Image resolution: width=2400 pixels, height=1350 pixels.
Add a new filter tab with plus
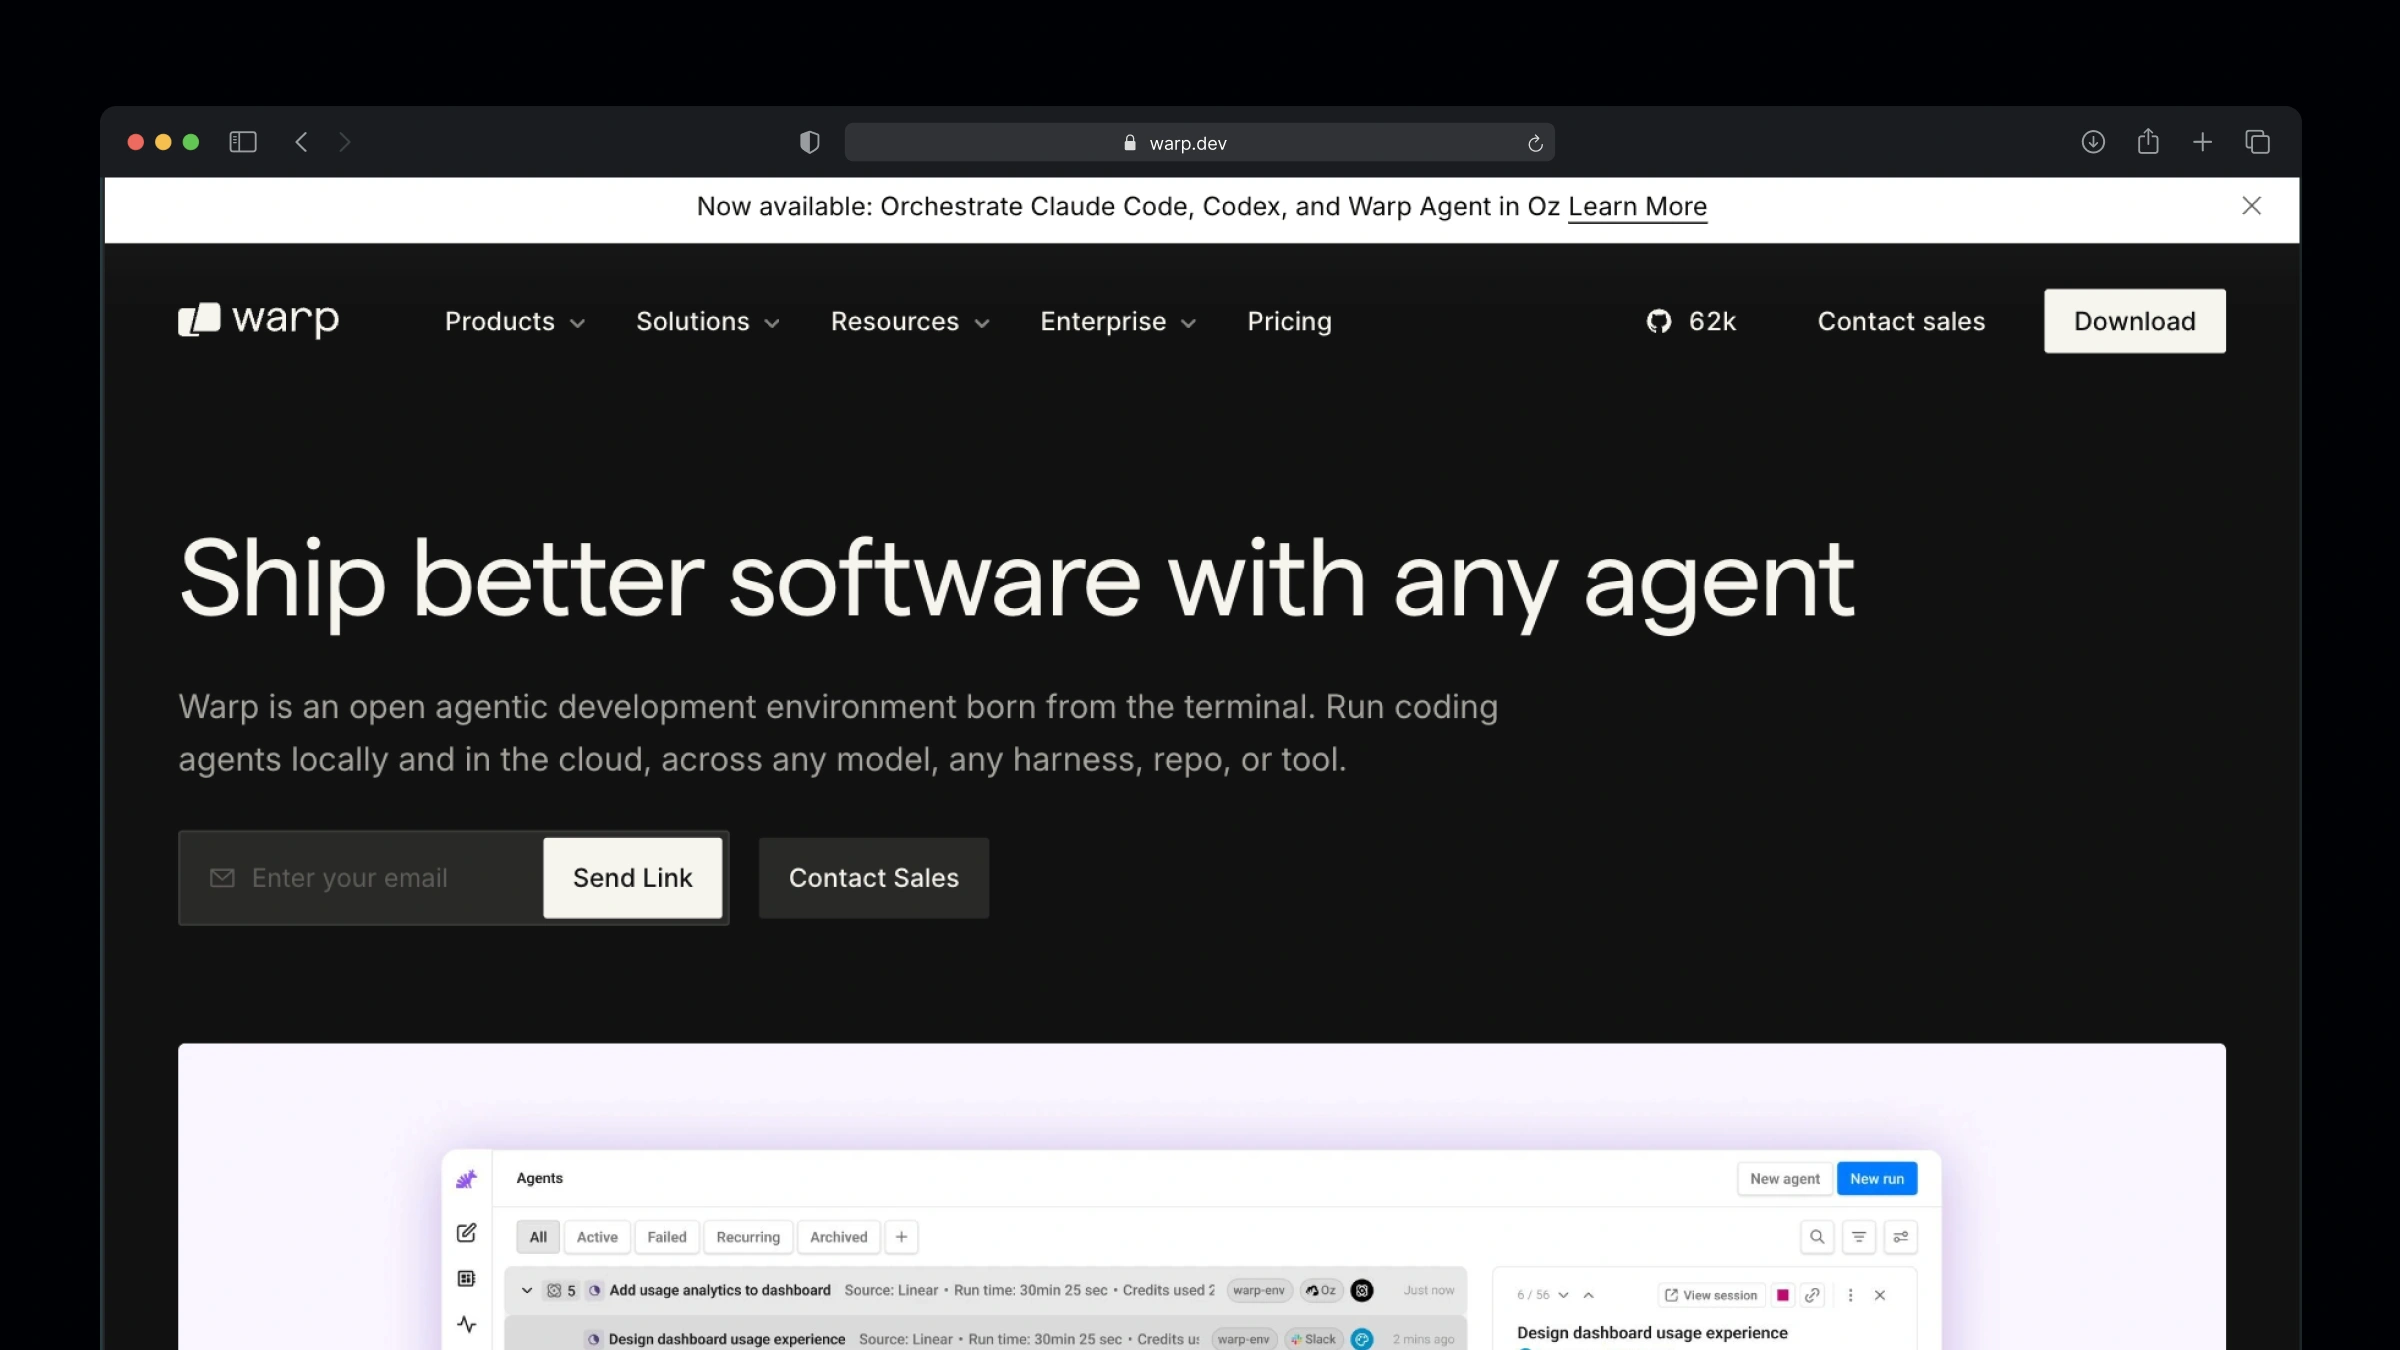(901, 1237)
